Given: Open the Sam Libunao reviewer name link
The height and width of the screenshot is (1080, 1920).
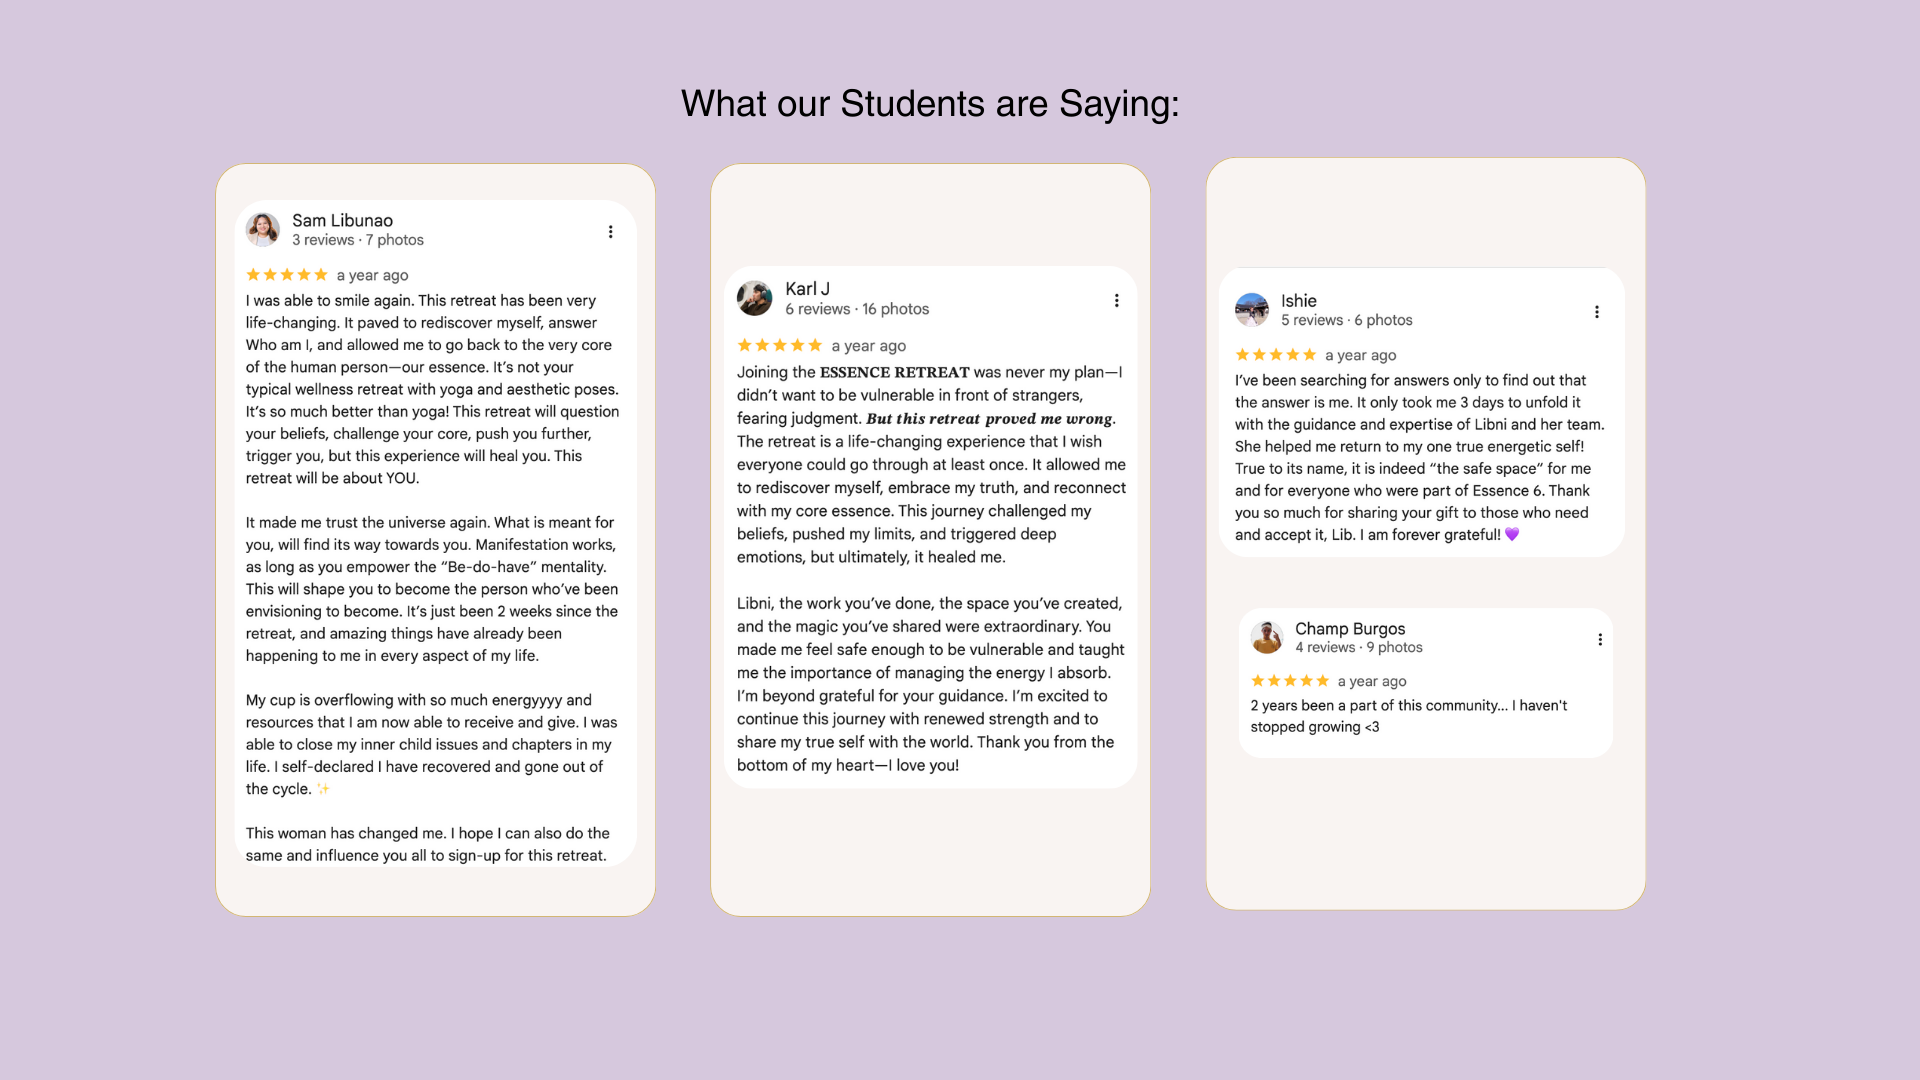Looking at the screenshot, I should tap(342, 221).
